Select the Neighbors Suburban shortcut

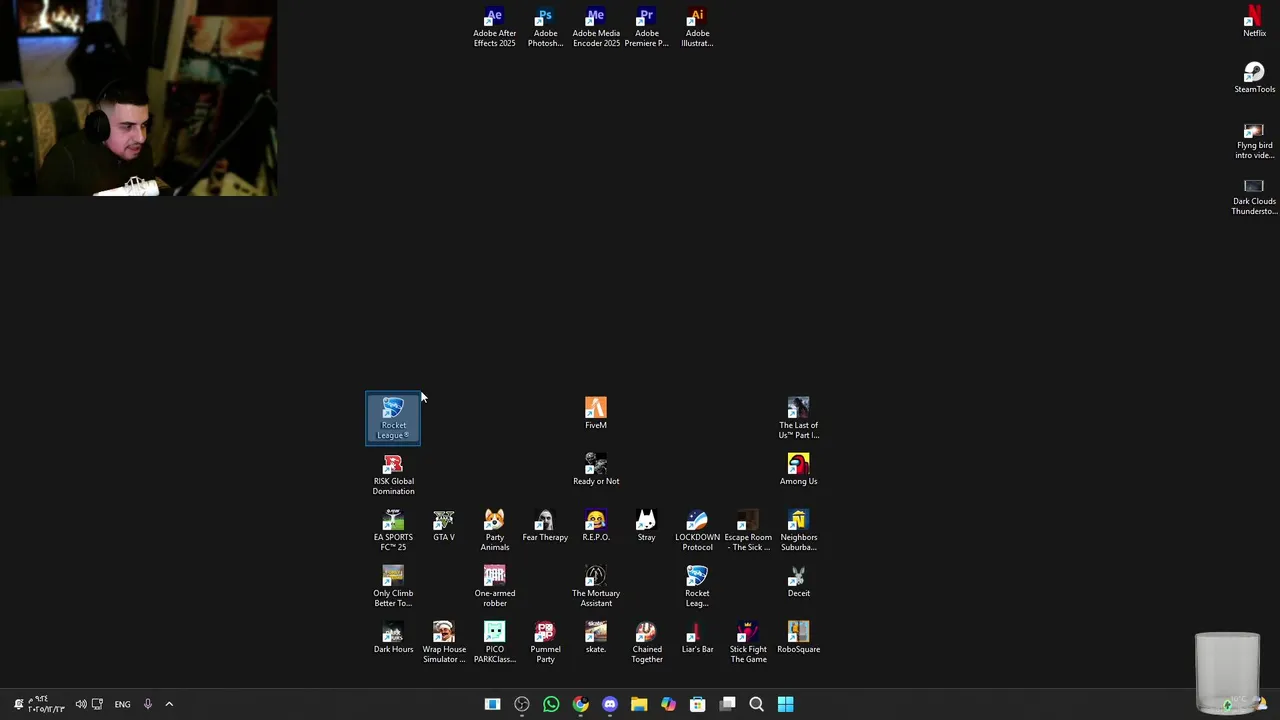(798, 531)
